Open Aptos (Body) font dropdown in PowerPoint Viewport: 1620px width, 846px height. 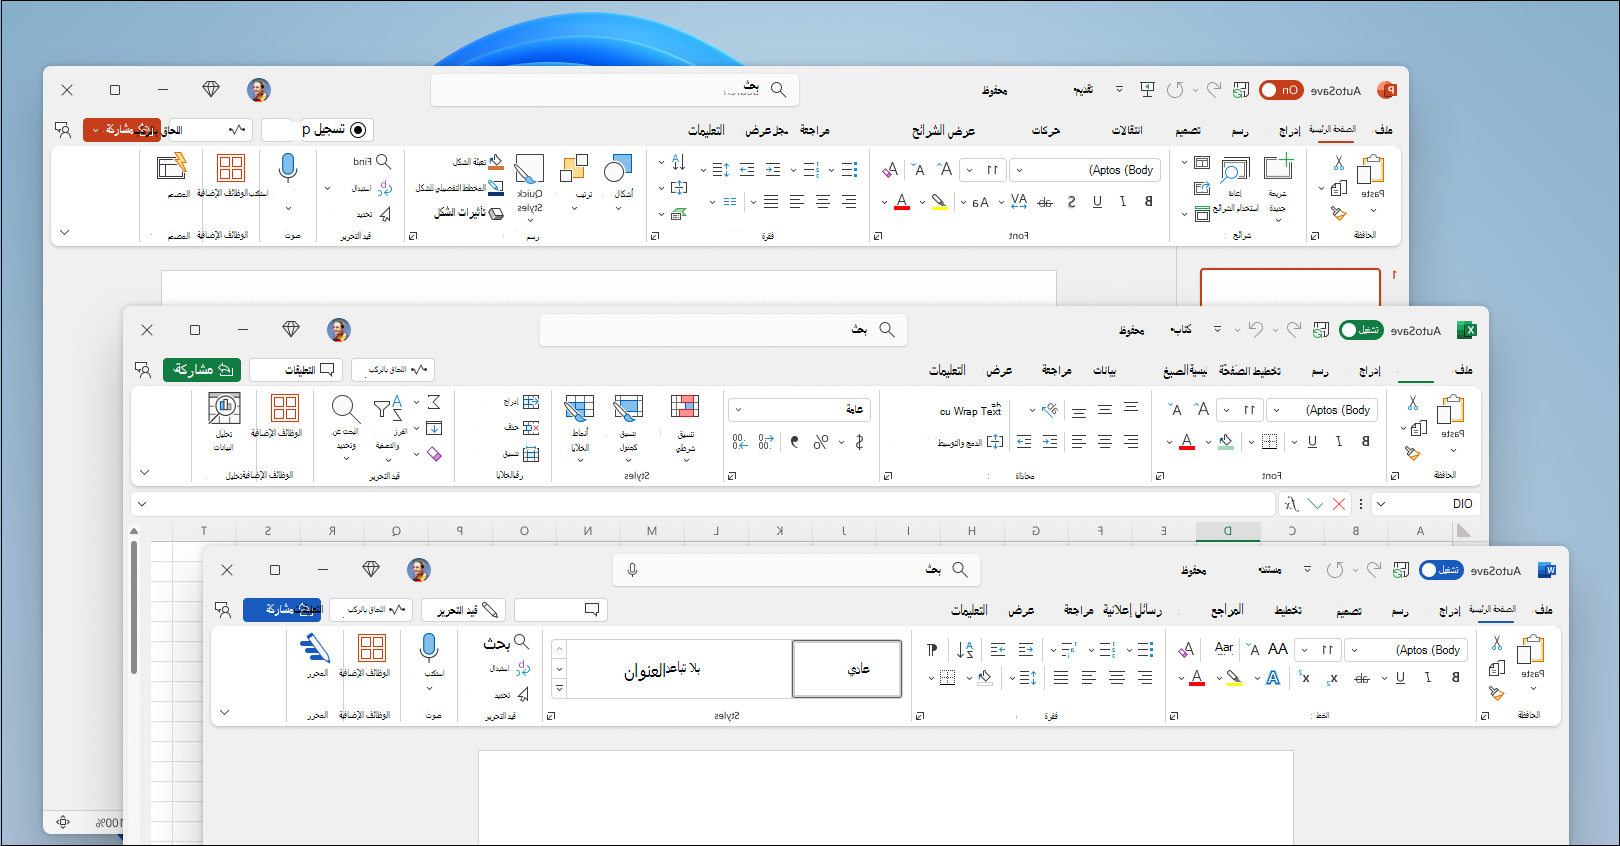(x=1019, y=170)
